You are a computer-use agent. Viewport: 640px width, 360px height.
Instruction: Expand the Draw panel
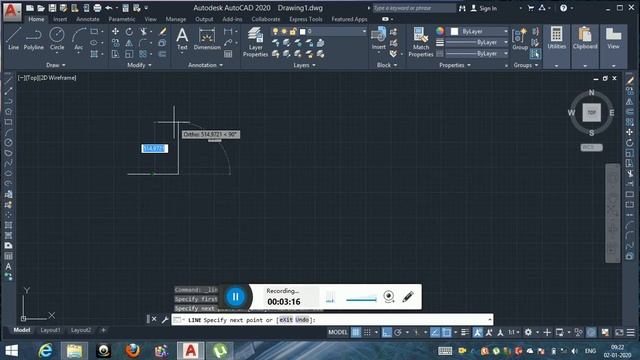pyautogui.click(x=56, y=65)
